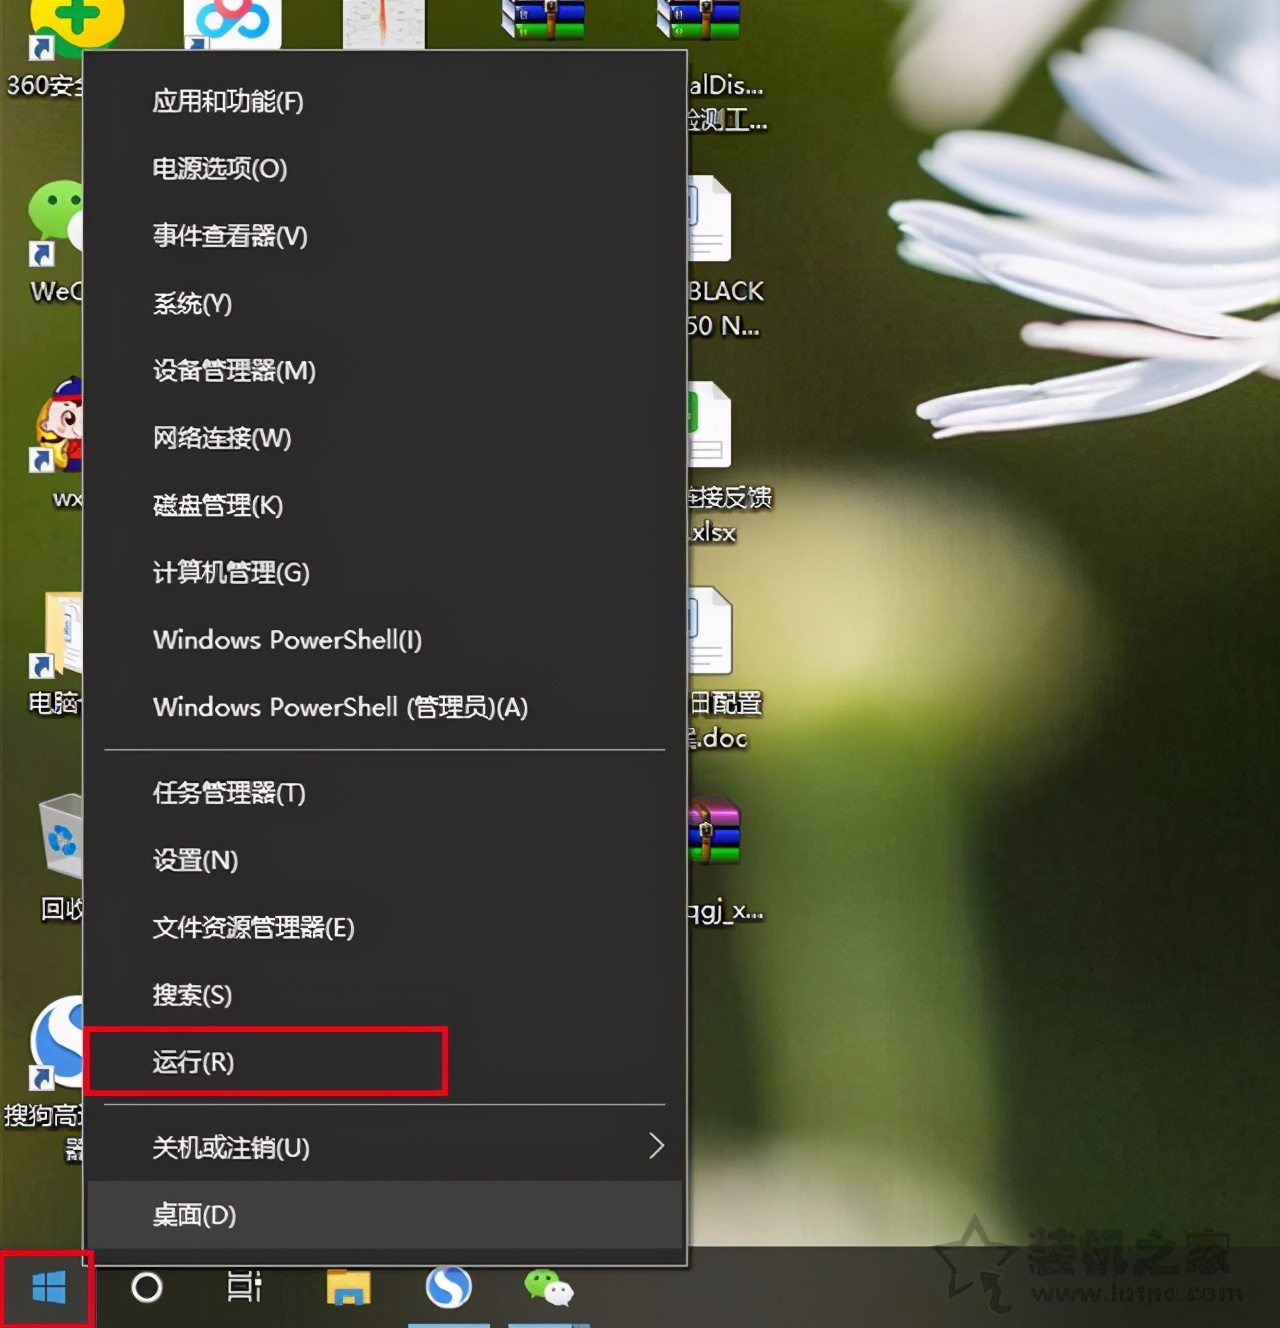Open WeChat from the taskbar

pyautogui.click(x=549, y=1290)
